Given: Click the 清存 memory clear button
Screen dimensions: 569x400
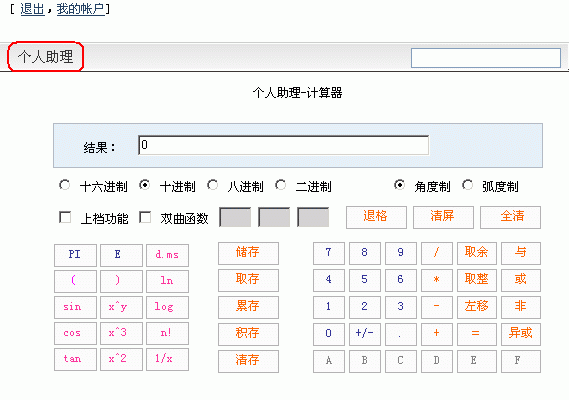Looking at the screenshot, I should pyautogui.click(x=249, y=362).
